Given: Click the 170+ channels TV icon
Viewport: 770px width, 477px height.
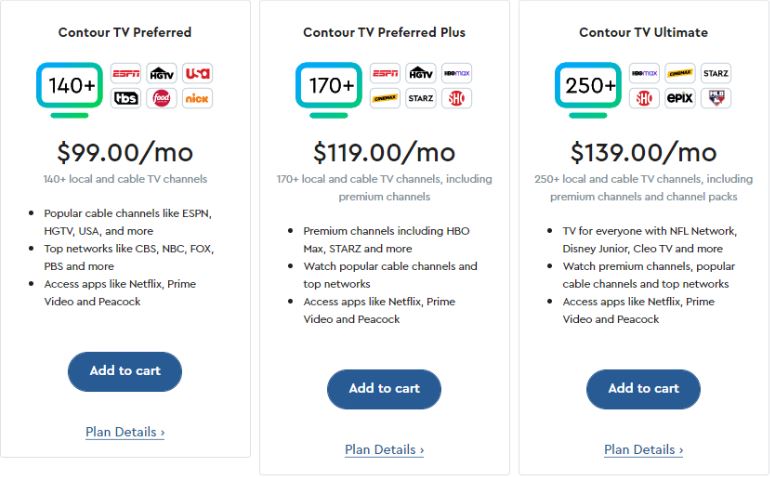Looking at the screenshot, I should tap(328, 86).
